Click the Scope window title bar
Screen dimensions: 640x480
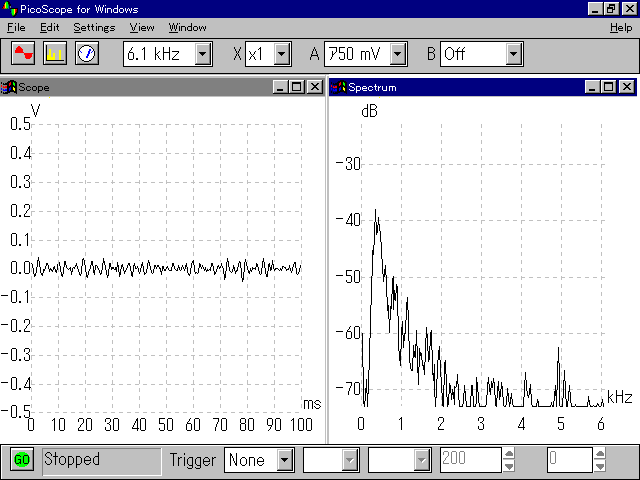click(x=162, y=87)
